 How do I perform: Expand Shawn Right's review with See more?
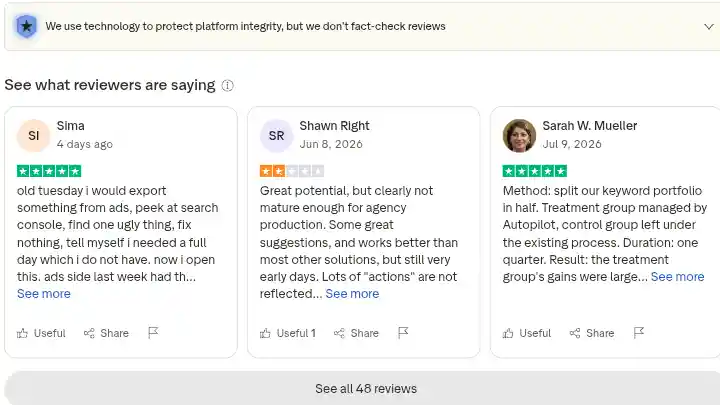tap(352, 294)
